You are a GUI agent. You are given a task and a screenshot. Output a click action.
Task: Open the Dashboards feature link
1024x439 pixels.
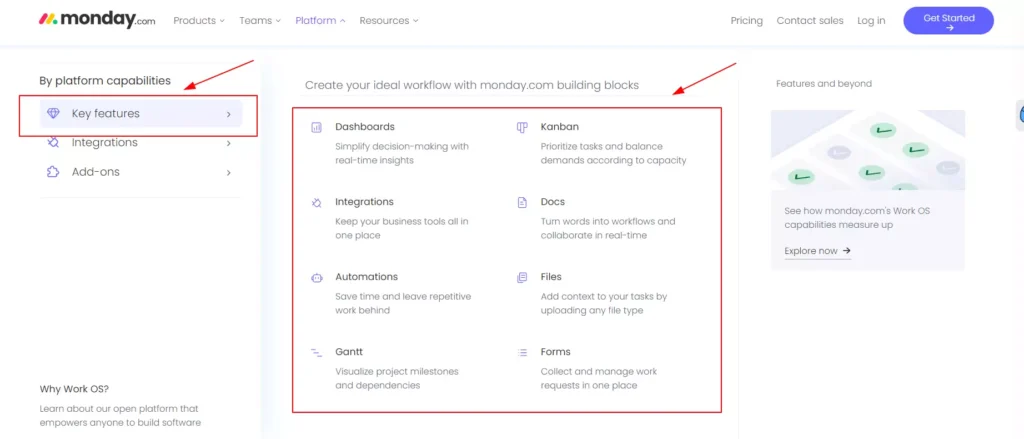click(365, 127)
